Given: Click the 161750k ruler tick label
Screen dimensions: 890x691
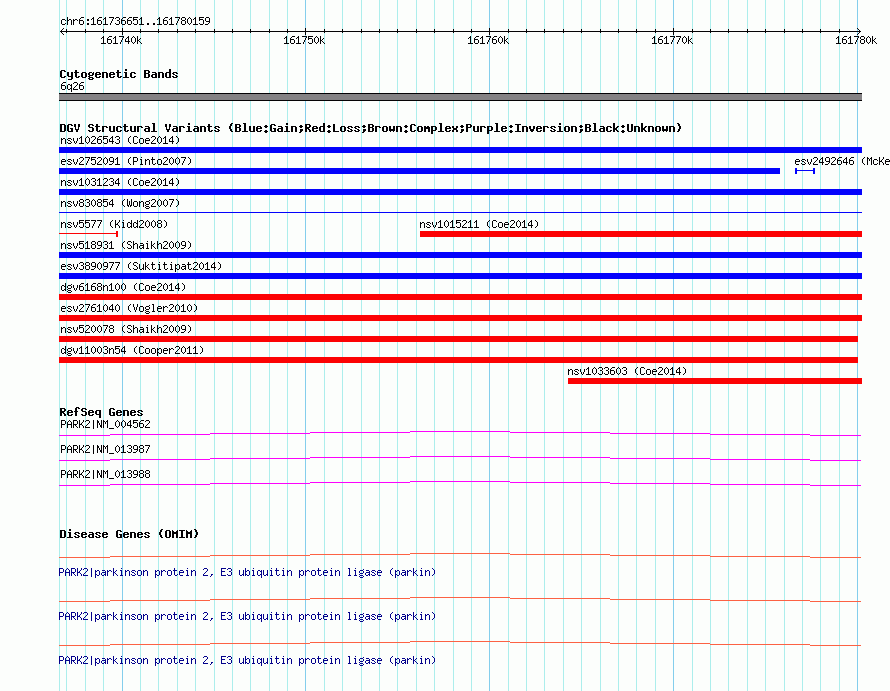Looking at the screenshot, I should [304, 40].
